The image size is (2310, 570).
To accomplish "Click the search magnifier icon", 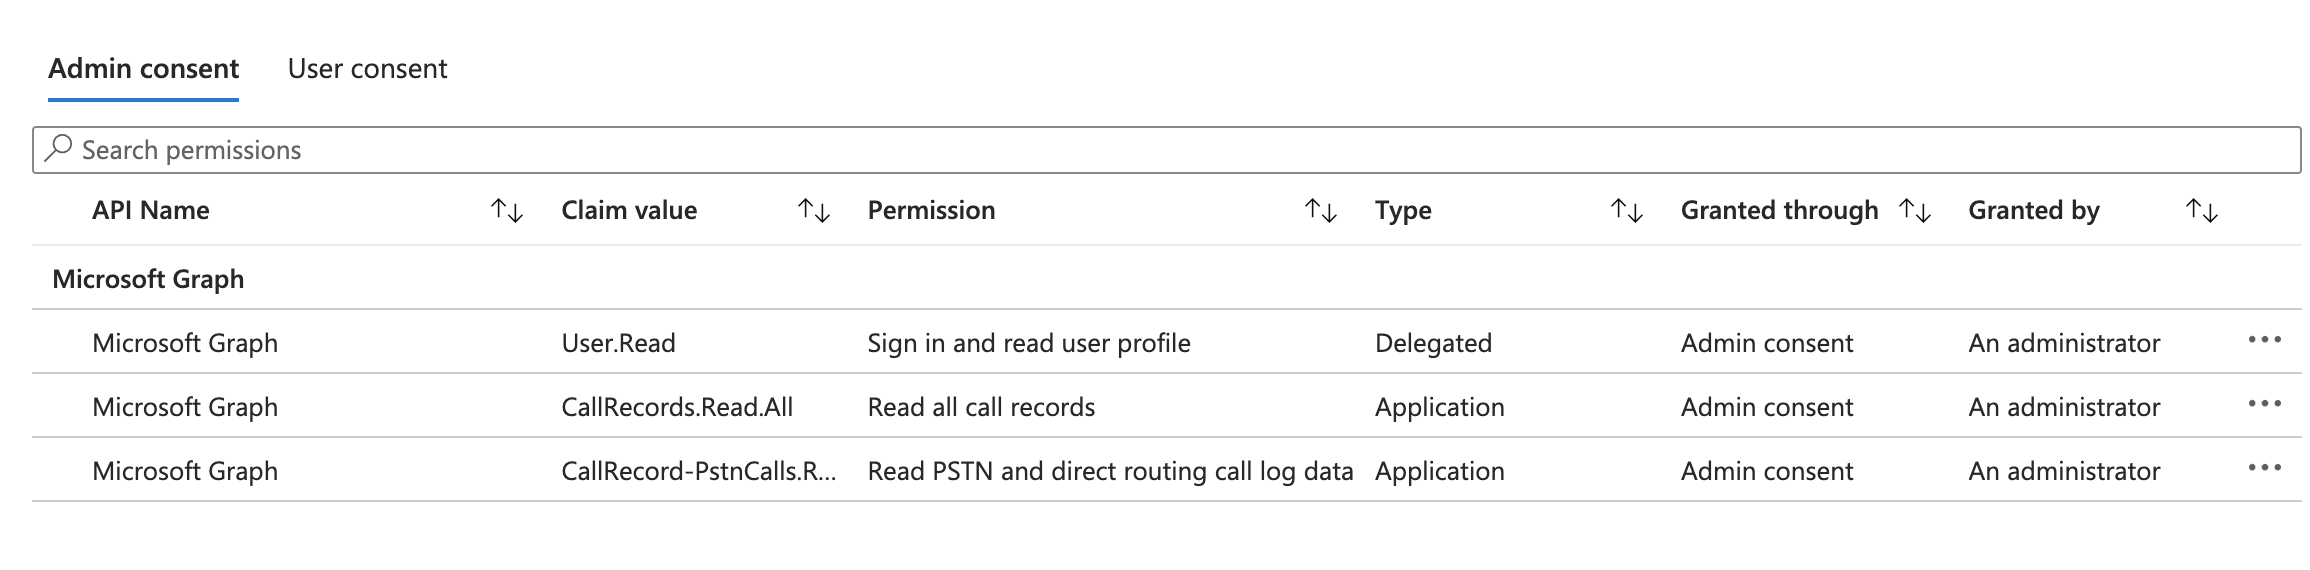I will click(x=59, y=149).
